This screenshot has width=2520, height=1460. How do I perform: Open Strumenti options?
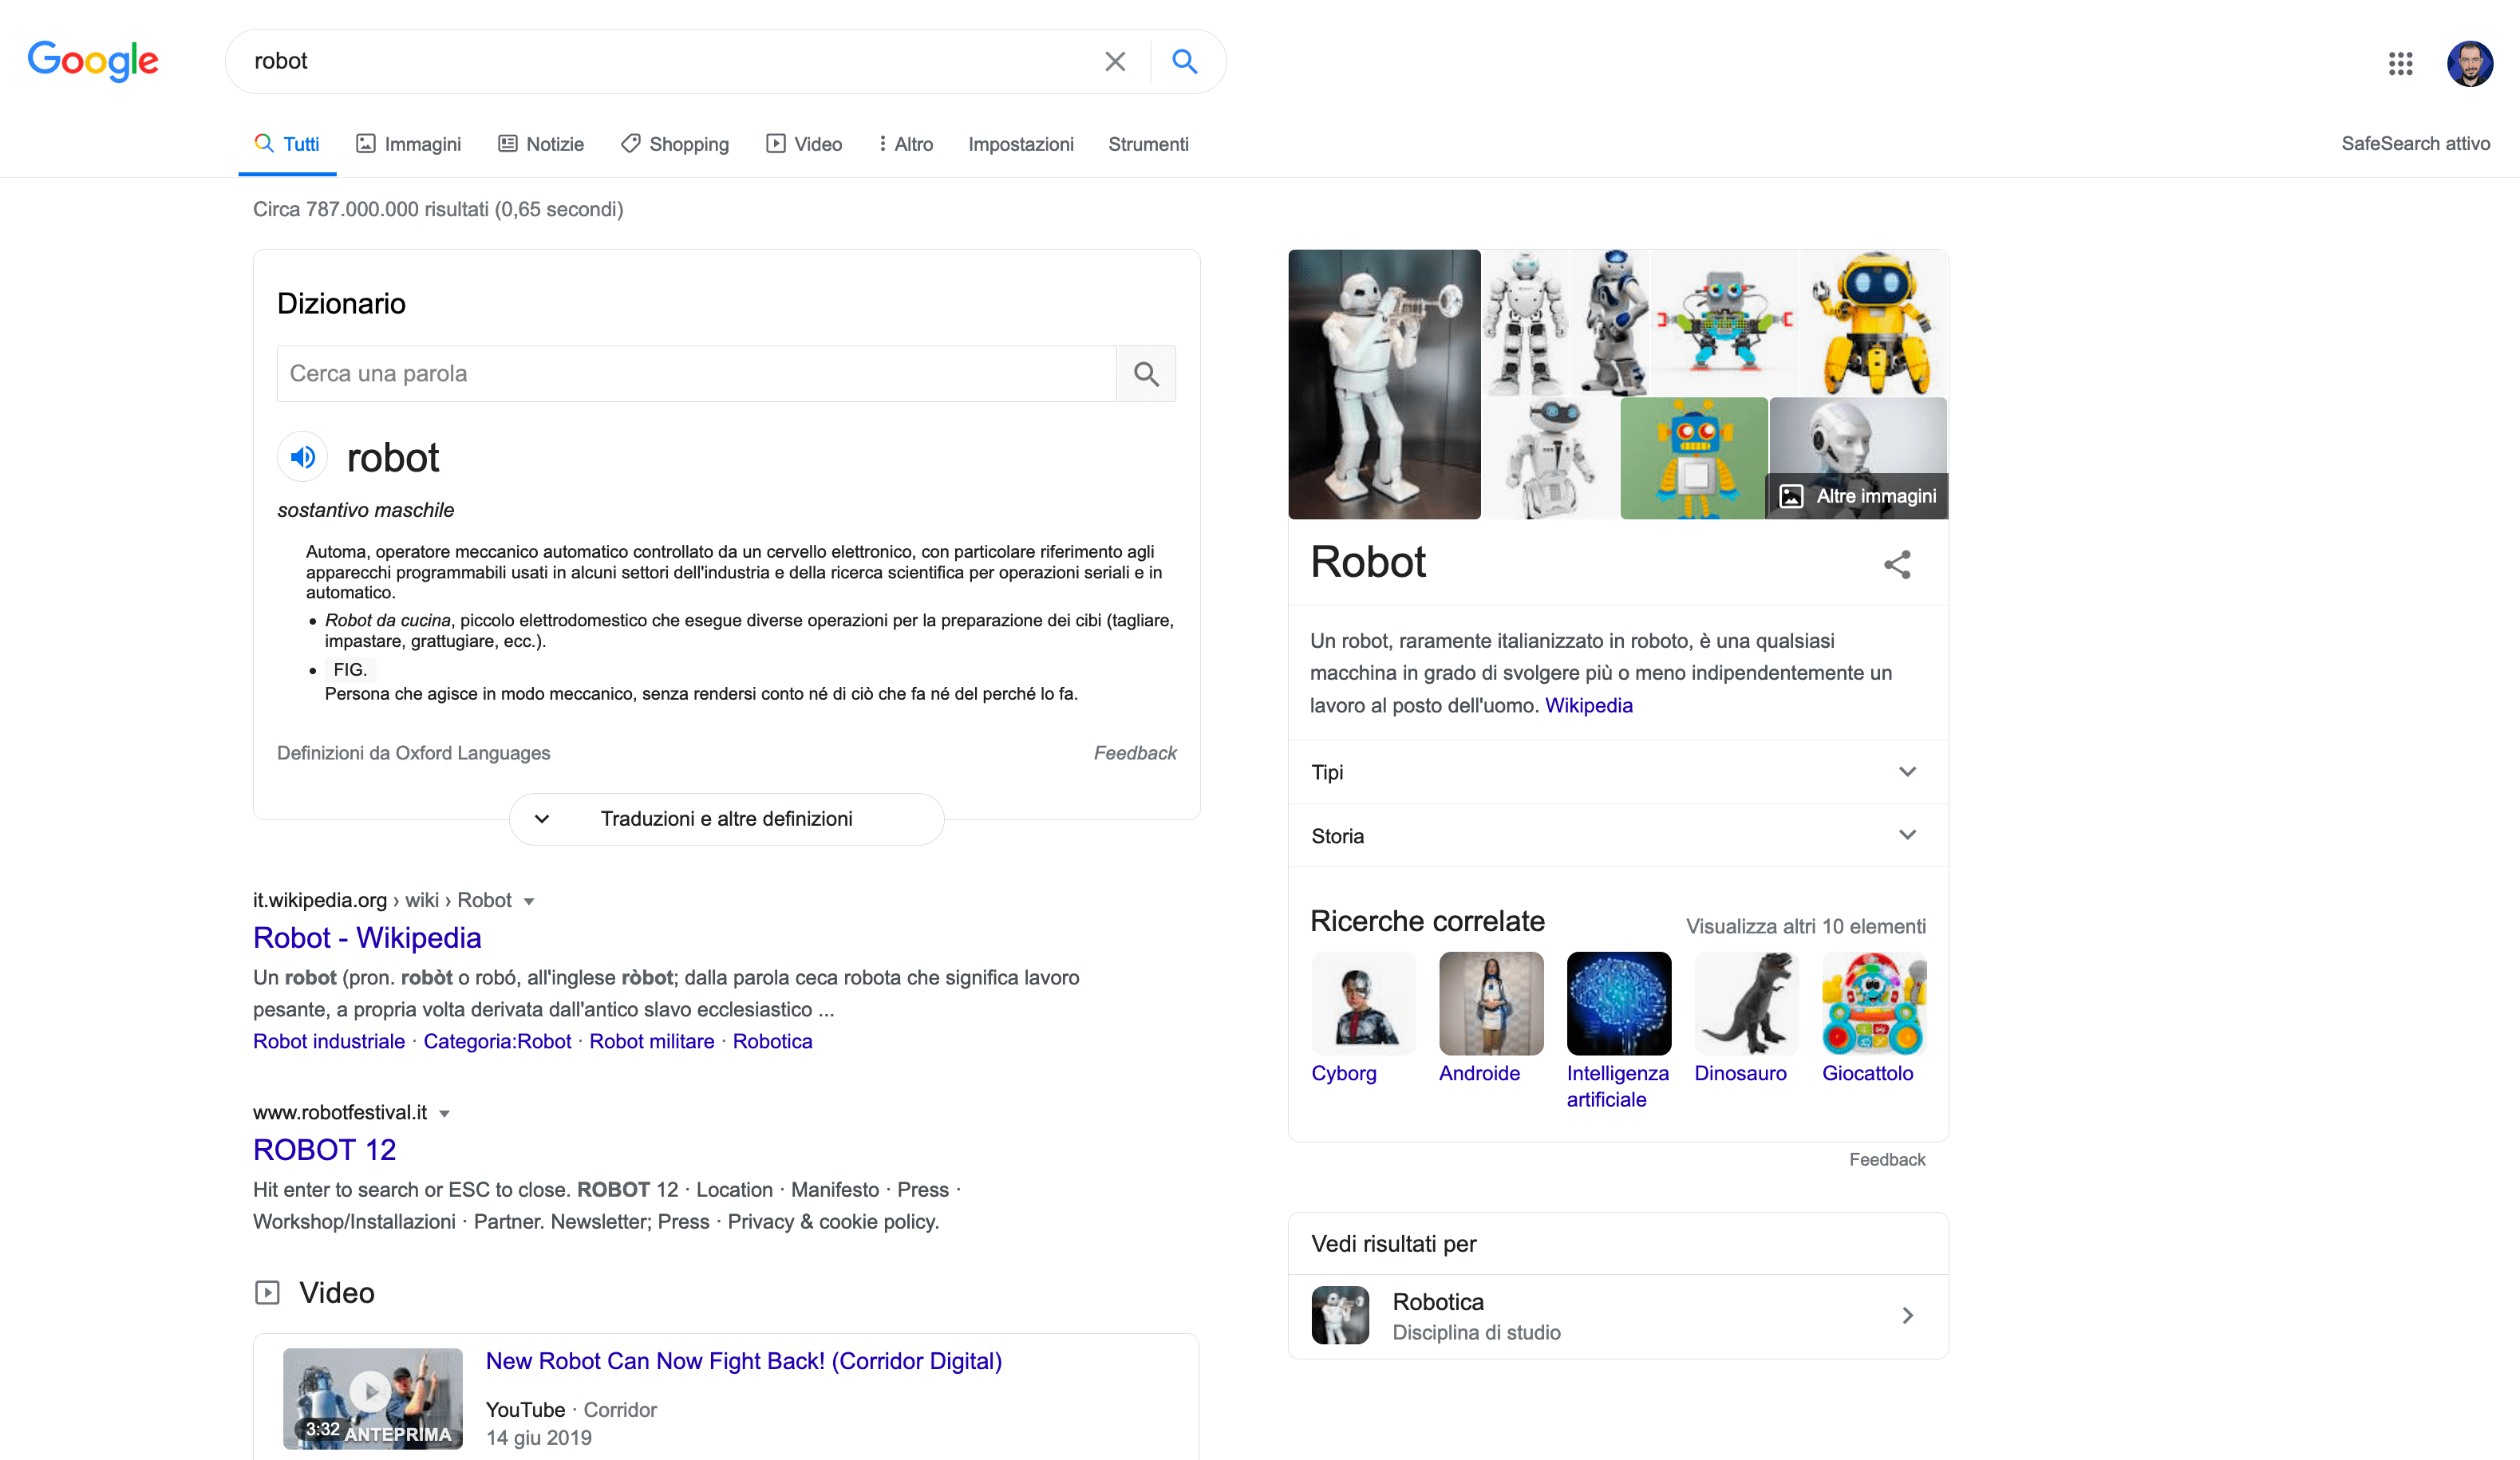click(1148, 144)
